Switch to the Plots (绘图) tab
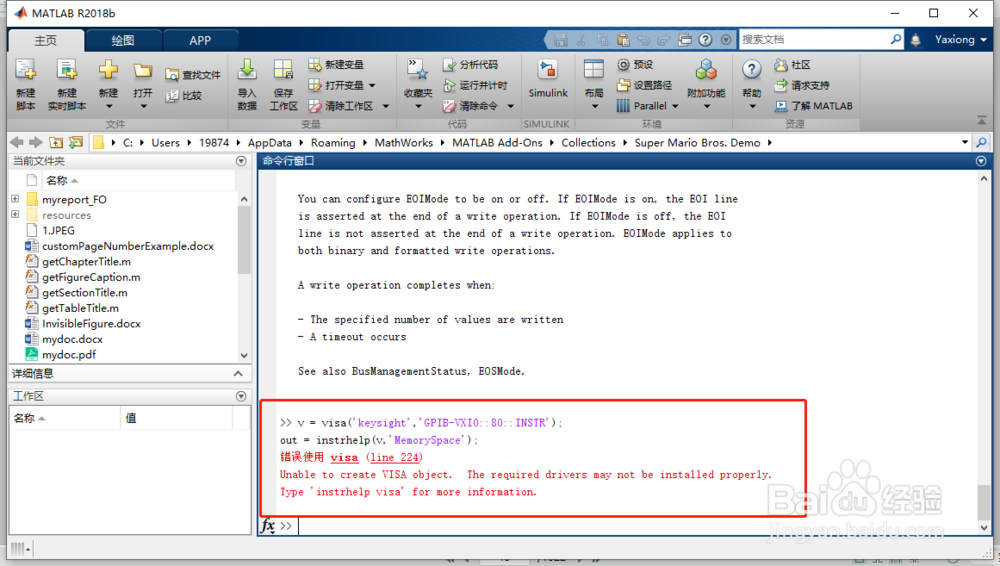Viewport: 1000px width, 566px height. [x=122, y=40]
